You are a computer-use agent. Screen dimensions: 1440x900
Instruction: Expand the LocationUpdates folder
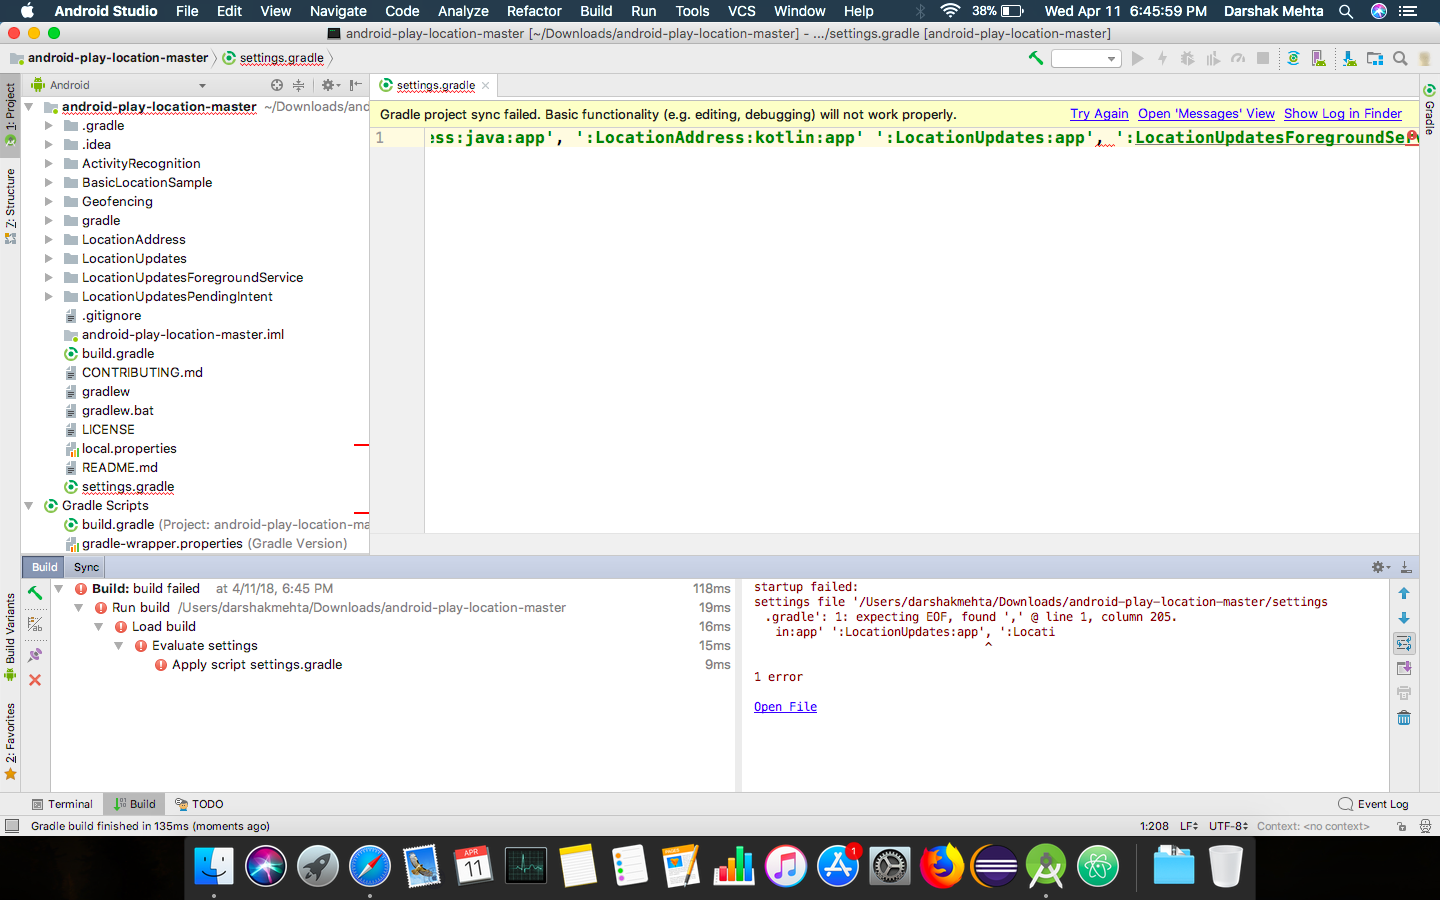[x=48, y=258]
